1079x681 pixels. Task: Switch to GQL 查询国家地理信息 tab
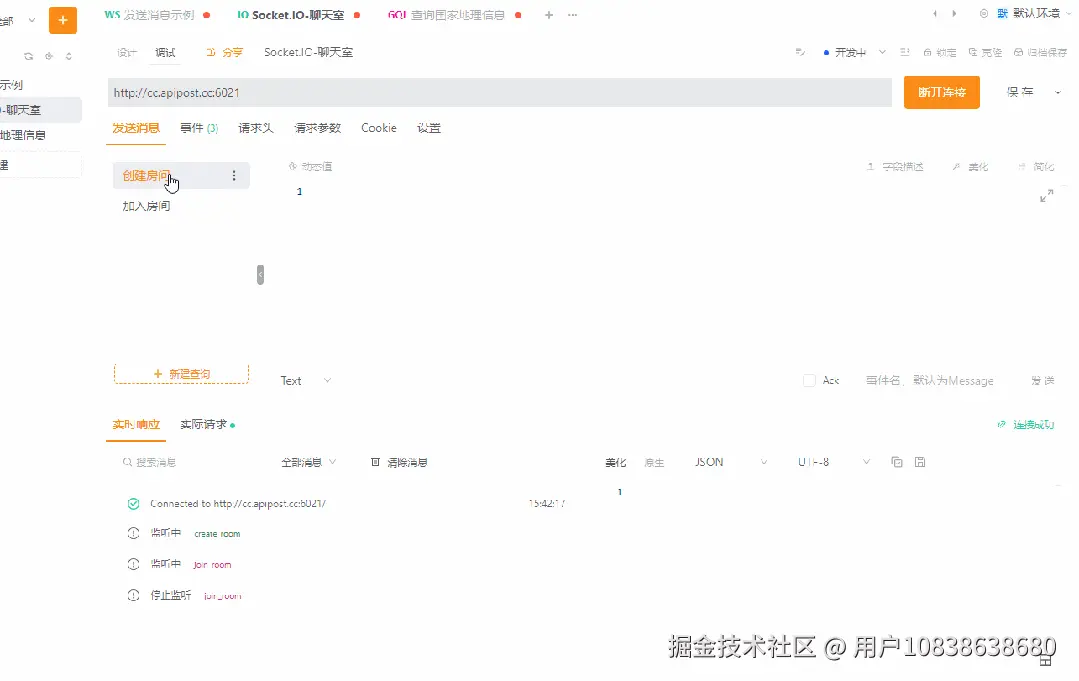click(454, 15)
